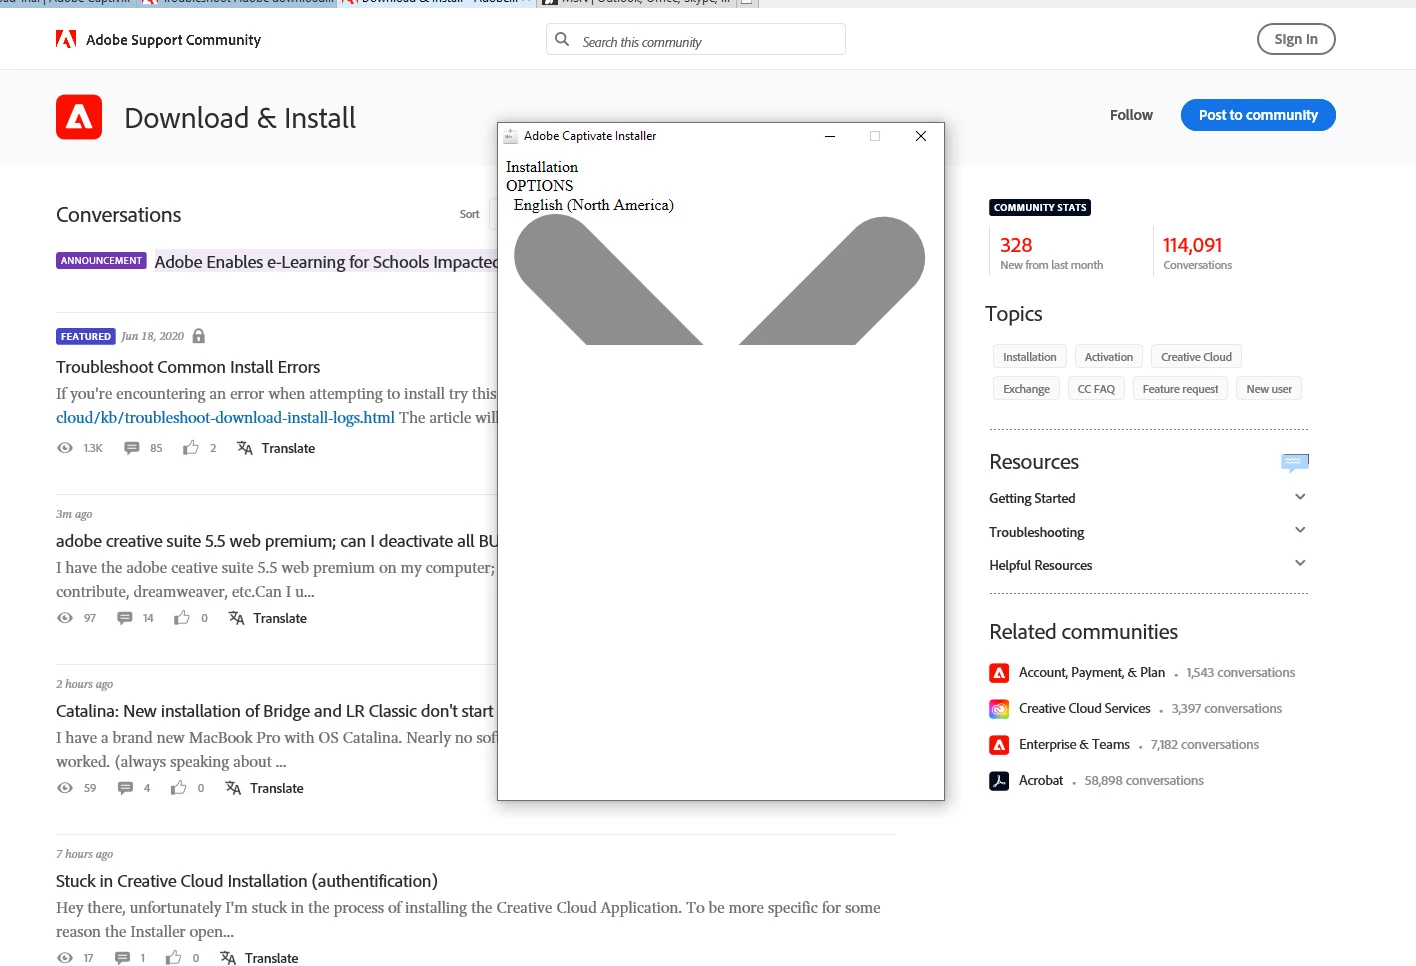The image size is (1416, 966).
Task: Focus the Search this community field
Action: point(696,39)
